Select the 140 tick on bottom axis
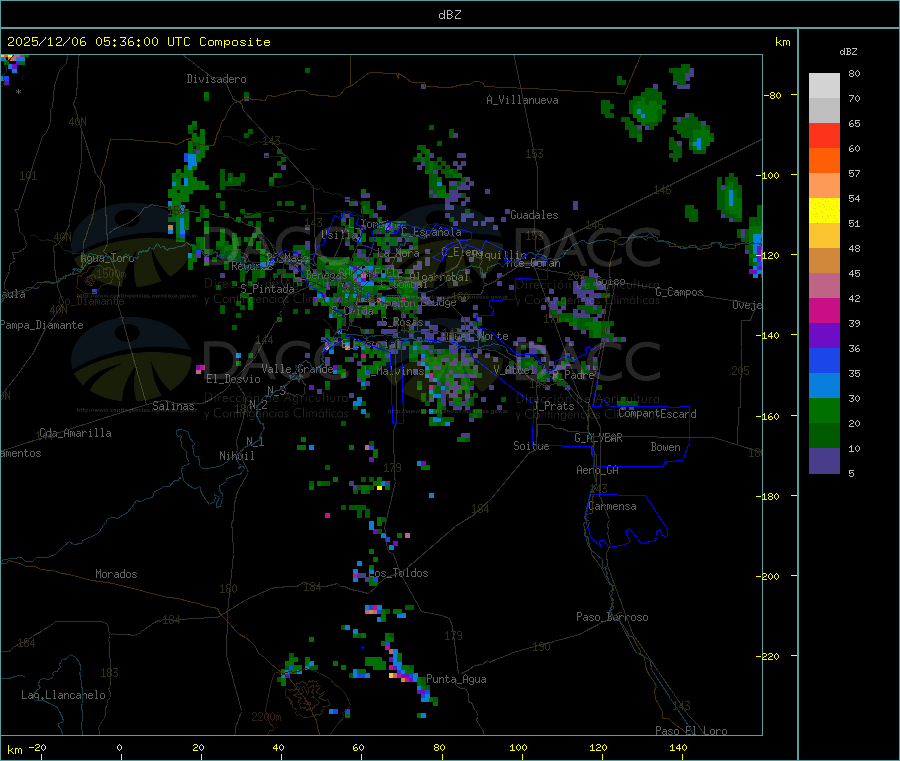Viewport: 900px width, 761px height. coord(678,748)
